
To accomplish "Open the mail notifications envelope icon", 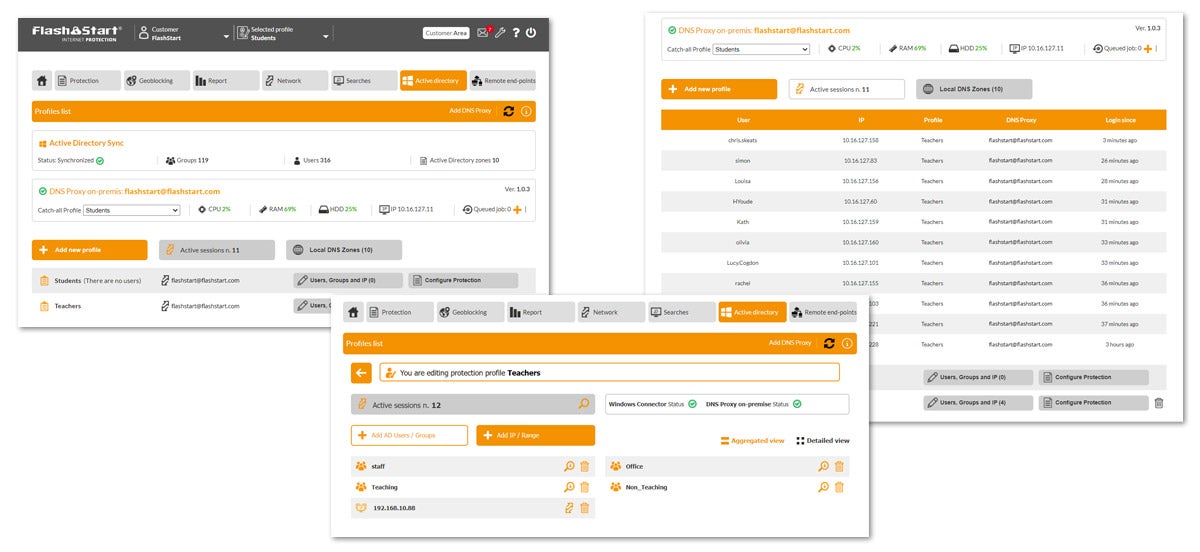I will (483, 33).
